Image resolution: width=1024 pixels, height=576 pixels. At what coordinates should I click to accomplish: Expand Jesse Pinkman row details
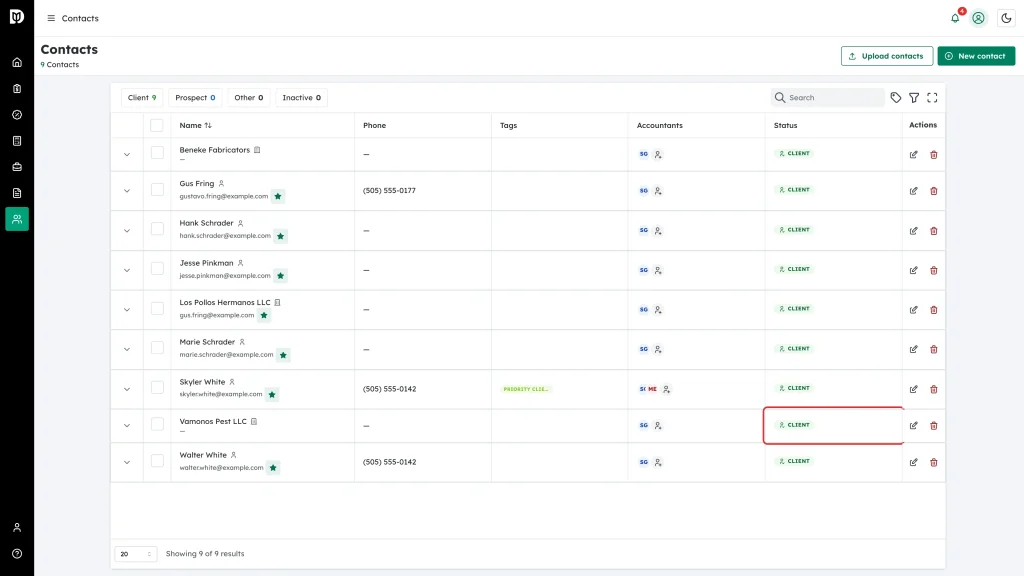(x=127, y=270)
